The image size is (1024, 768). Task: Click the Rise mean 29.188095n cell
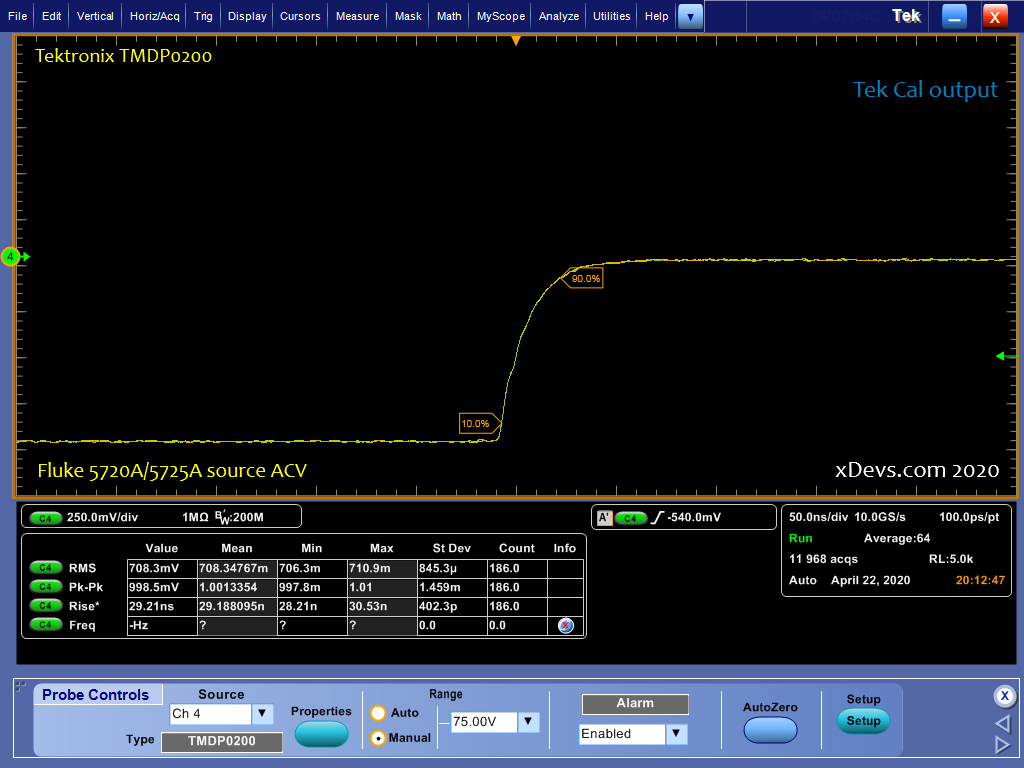point(237,606)
